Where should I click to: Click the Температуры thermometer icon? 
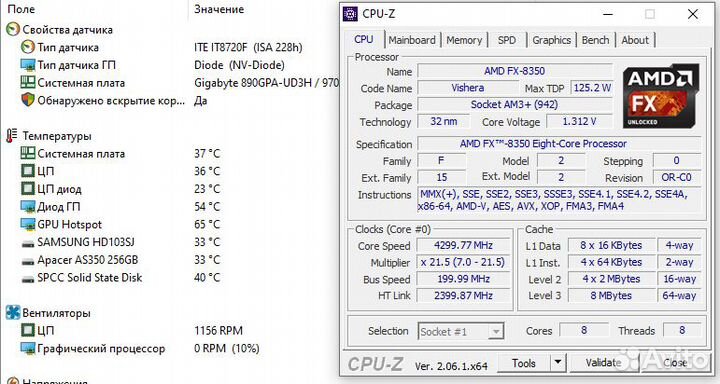click(x=12, y=136)
